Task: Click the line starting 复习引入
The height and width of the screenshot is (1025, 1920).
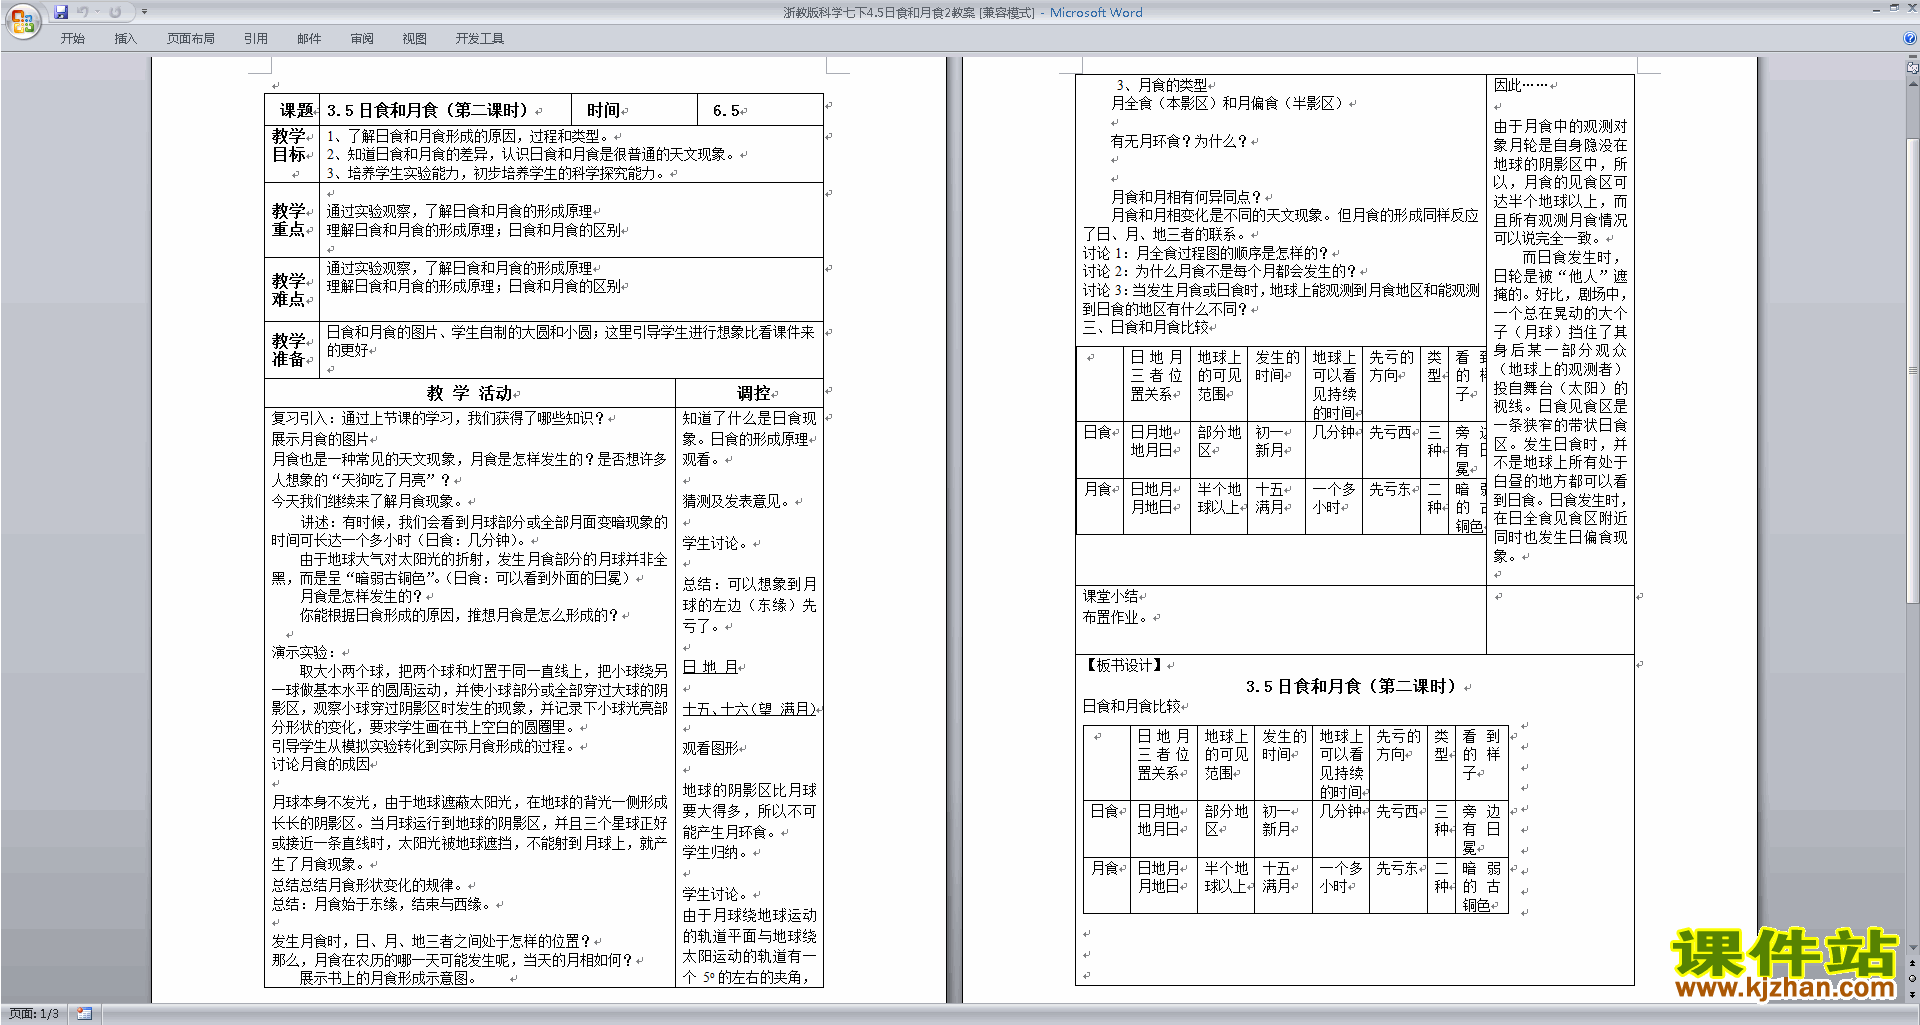Action: click(438, 418)
